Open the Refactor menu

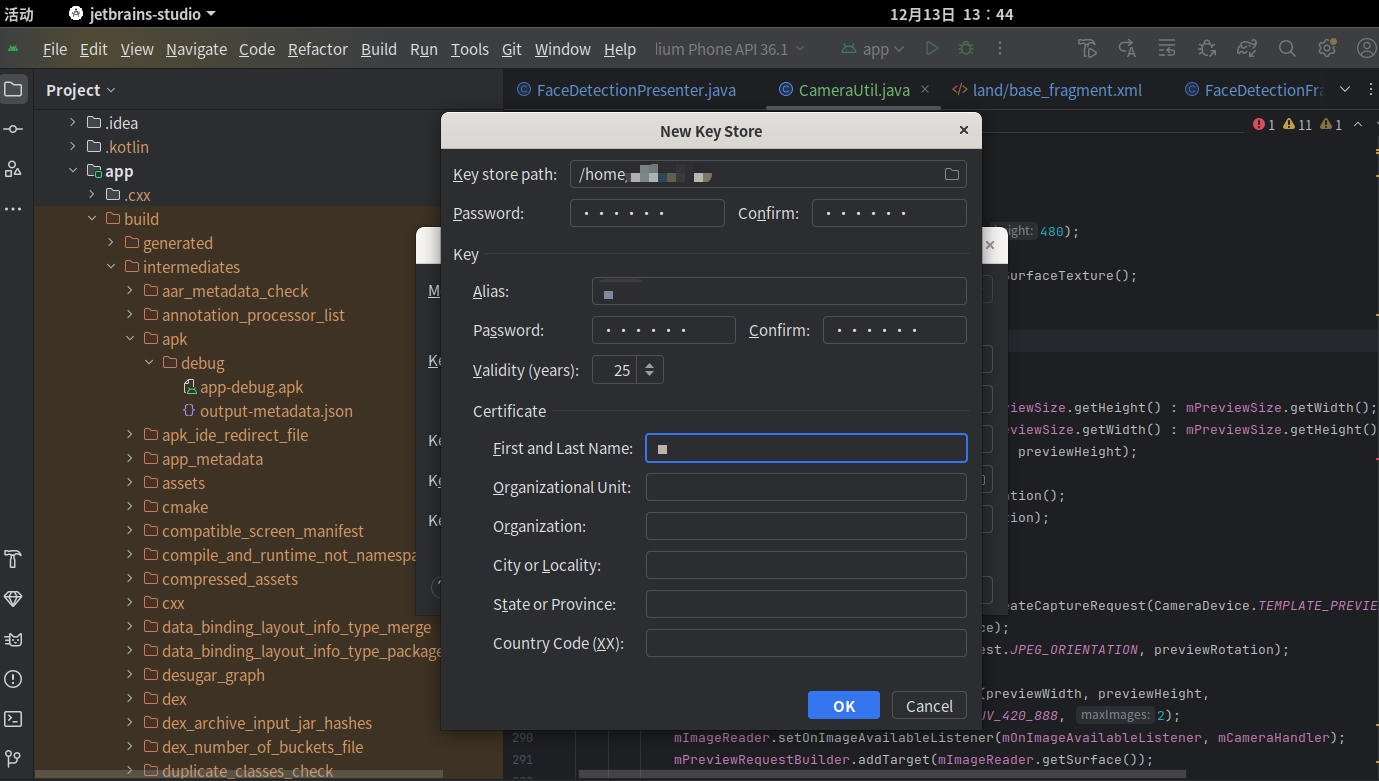coord(318,48)
